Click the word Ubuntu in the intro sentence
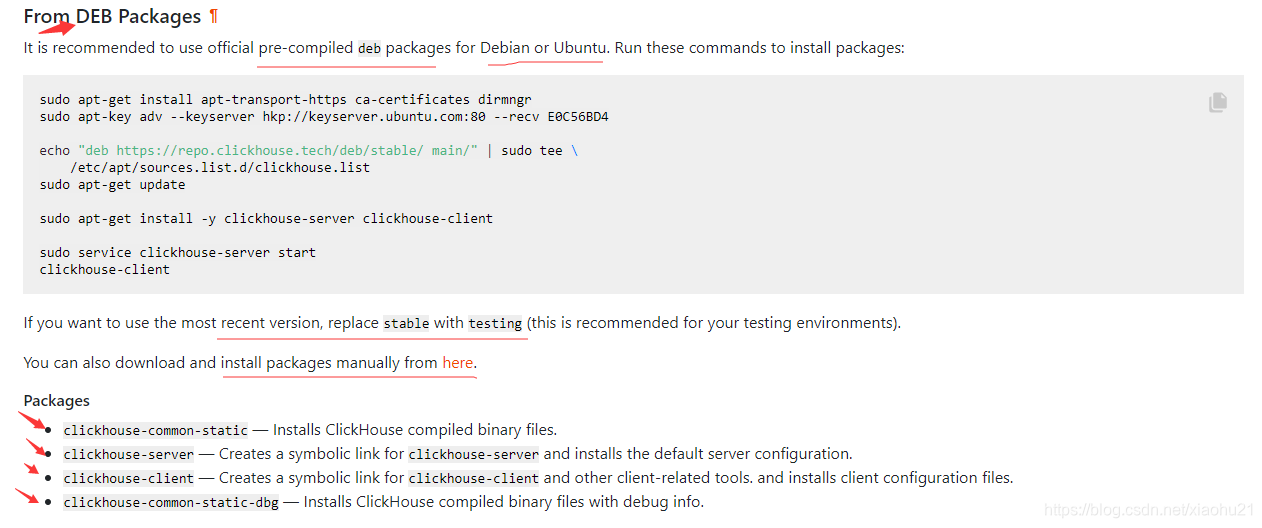Image resolution: width=1262 pixels, height=528 pixels. coord(580,48)
